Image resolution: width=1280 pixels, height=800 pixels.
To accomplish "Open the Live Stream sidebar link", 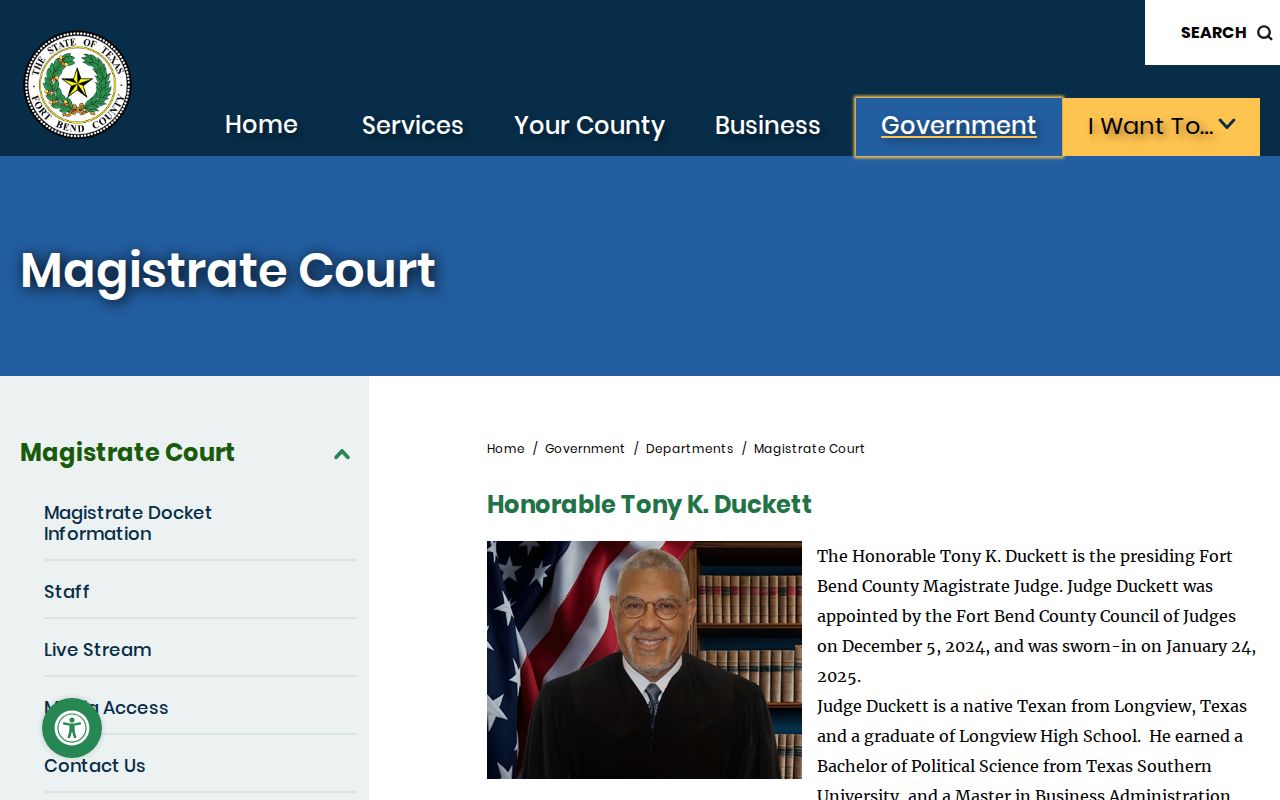I will [98, 650].
